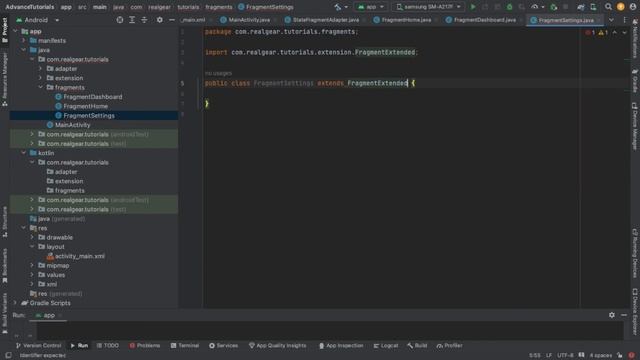Screen dimensions: 640x360
Task: Click 4 spaces indent in status bar
Action: coord(600,355)
